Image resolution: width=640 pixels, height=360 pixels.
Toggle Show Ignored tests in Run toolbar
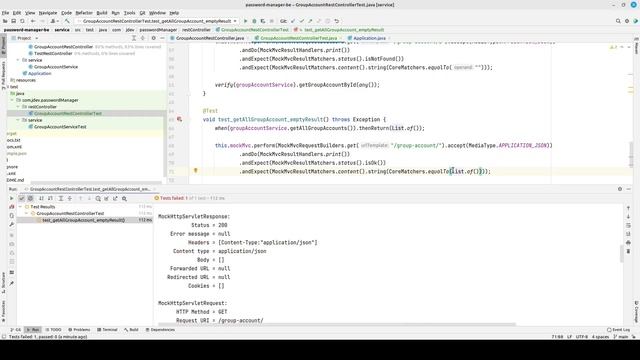[x=30, y=198]
